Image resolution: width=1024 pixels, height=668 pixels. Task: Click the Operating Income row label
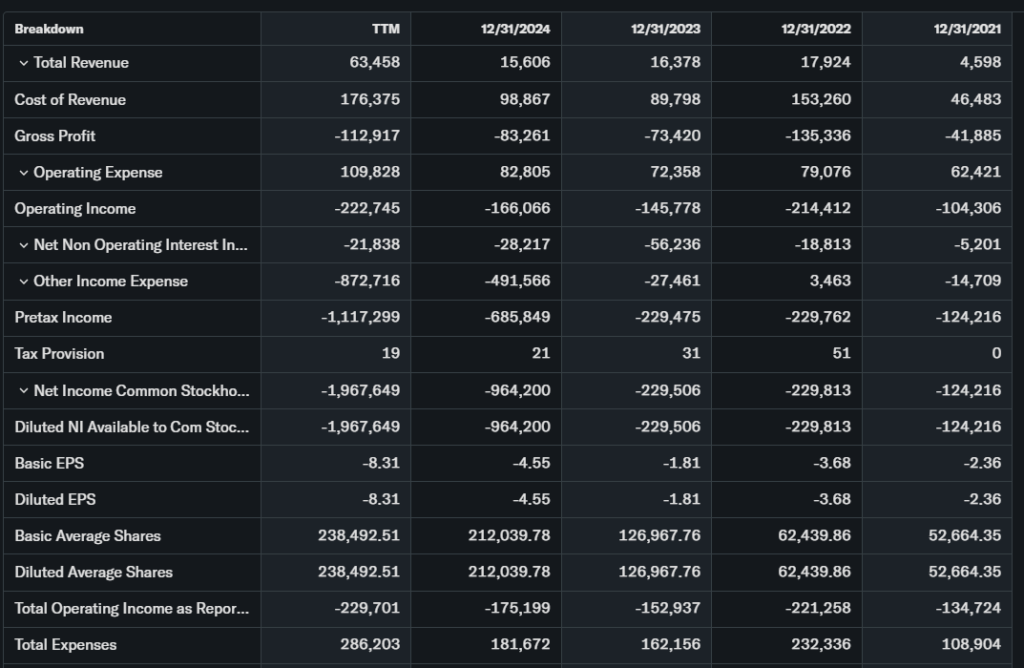point(75,209)
